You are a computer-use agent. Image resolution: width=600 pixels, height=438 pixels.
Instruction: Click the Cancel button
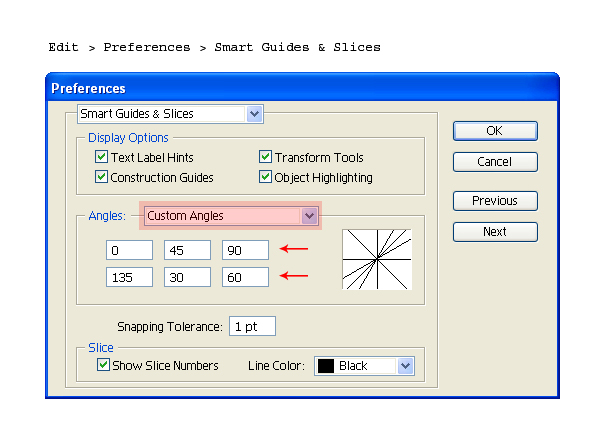click(x=495, y=162)
